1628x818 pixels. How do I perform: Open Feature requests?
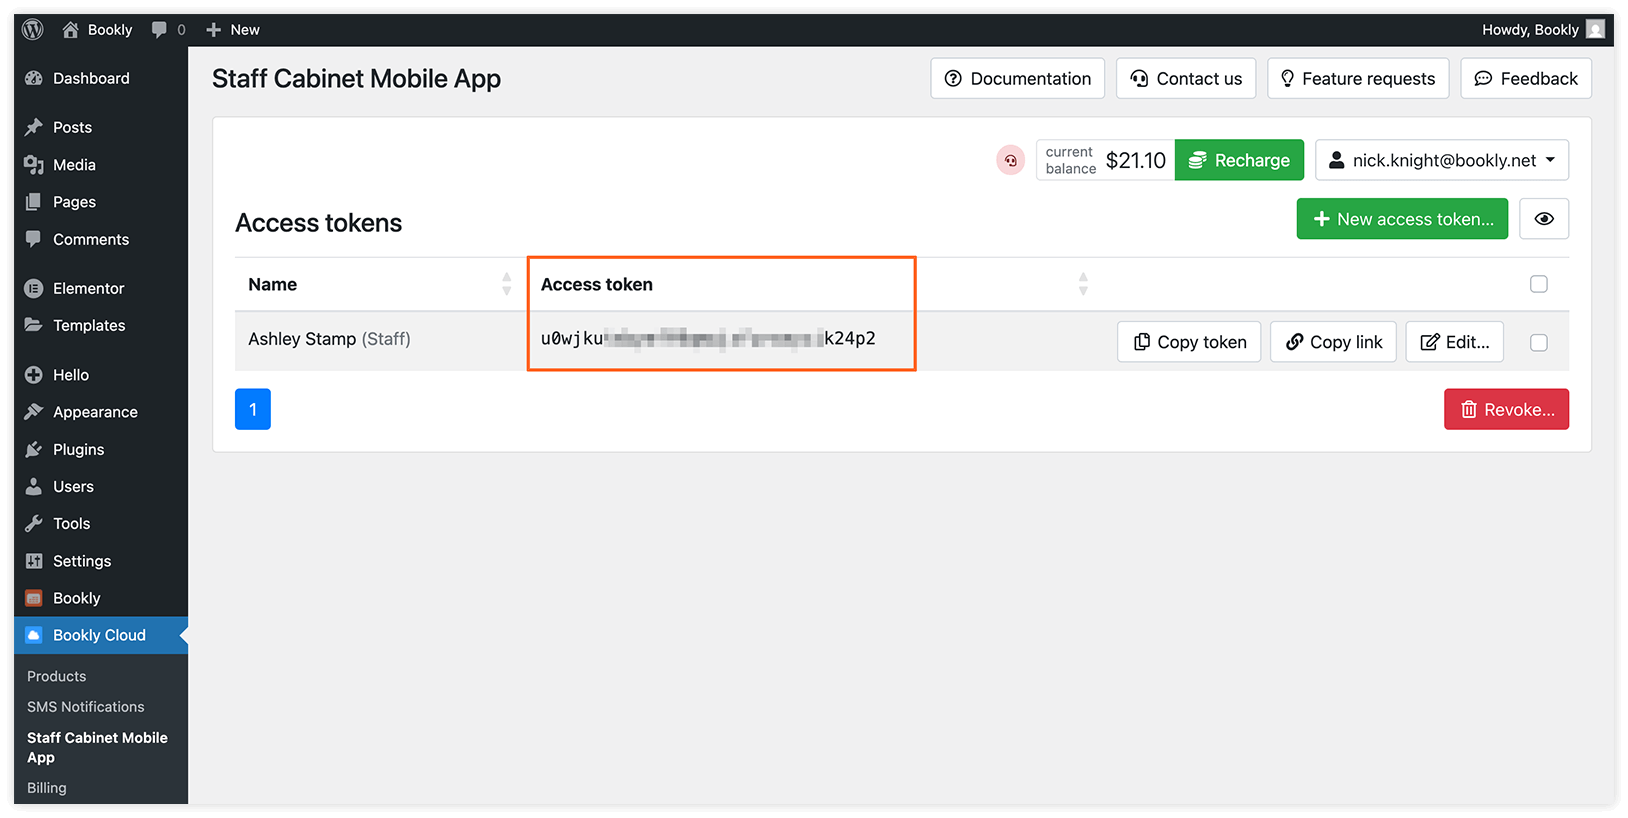pyautogui.click(x=1358, y=78)
